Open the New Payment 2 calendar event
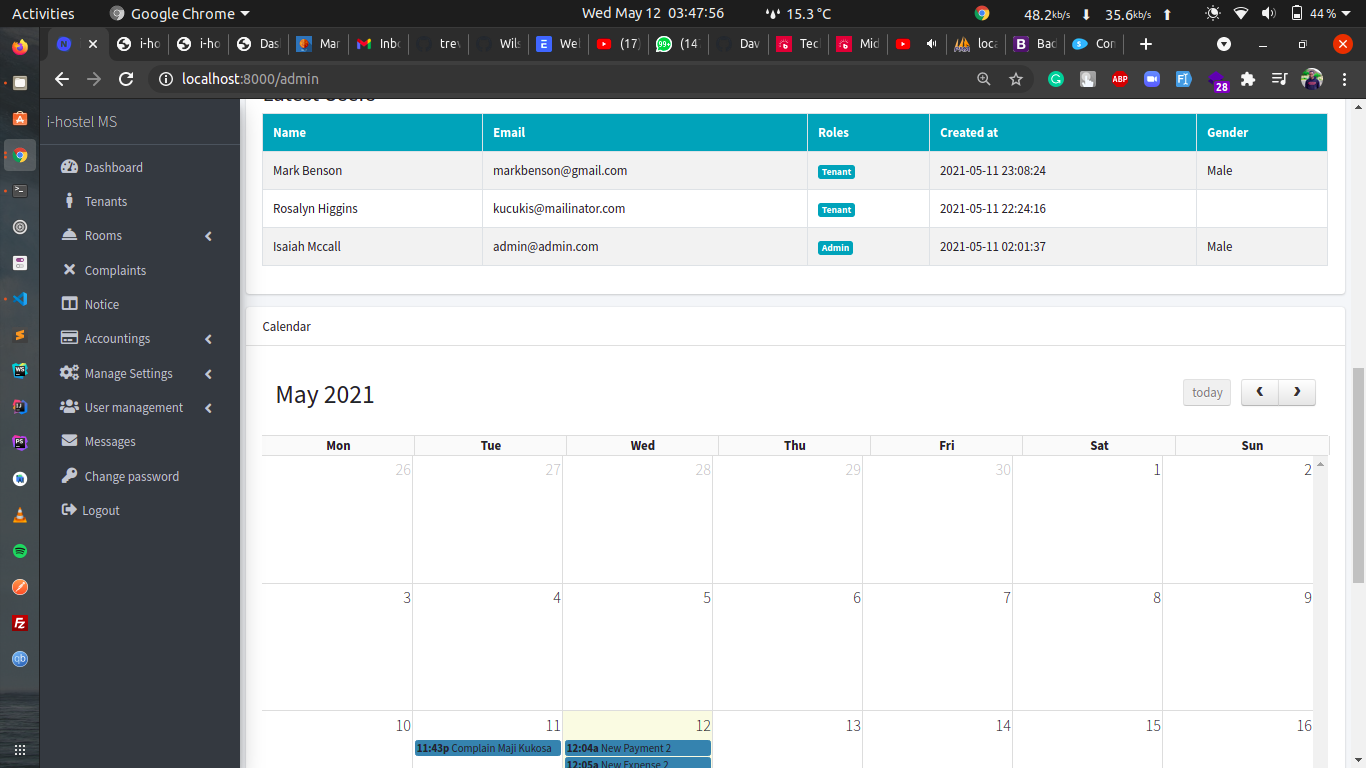The image size is (1366, 768). 638,748
